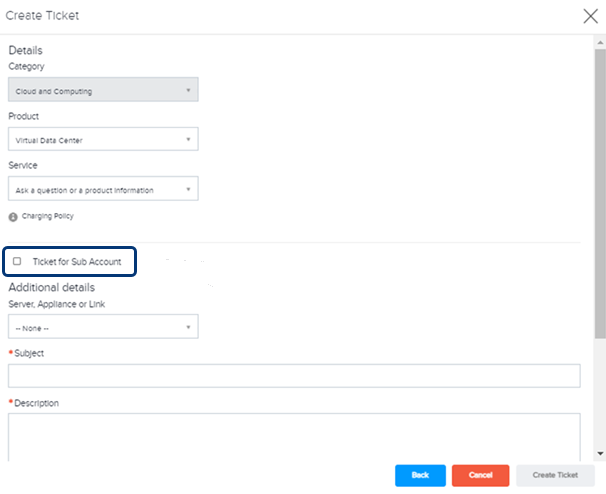This screenshot has height=494, width=606.
Task: Click the vertical scrollbar thumb
Action: (x=600, y=193)
